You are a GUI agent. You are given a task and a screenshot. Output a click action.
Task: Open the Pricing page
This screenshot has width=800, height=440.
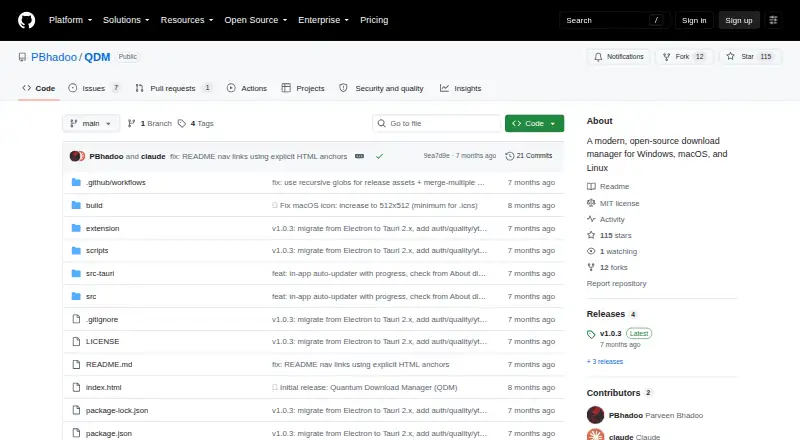pyautogui.click(x=374, y=20)
